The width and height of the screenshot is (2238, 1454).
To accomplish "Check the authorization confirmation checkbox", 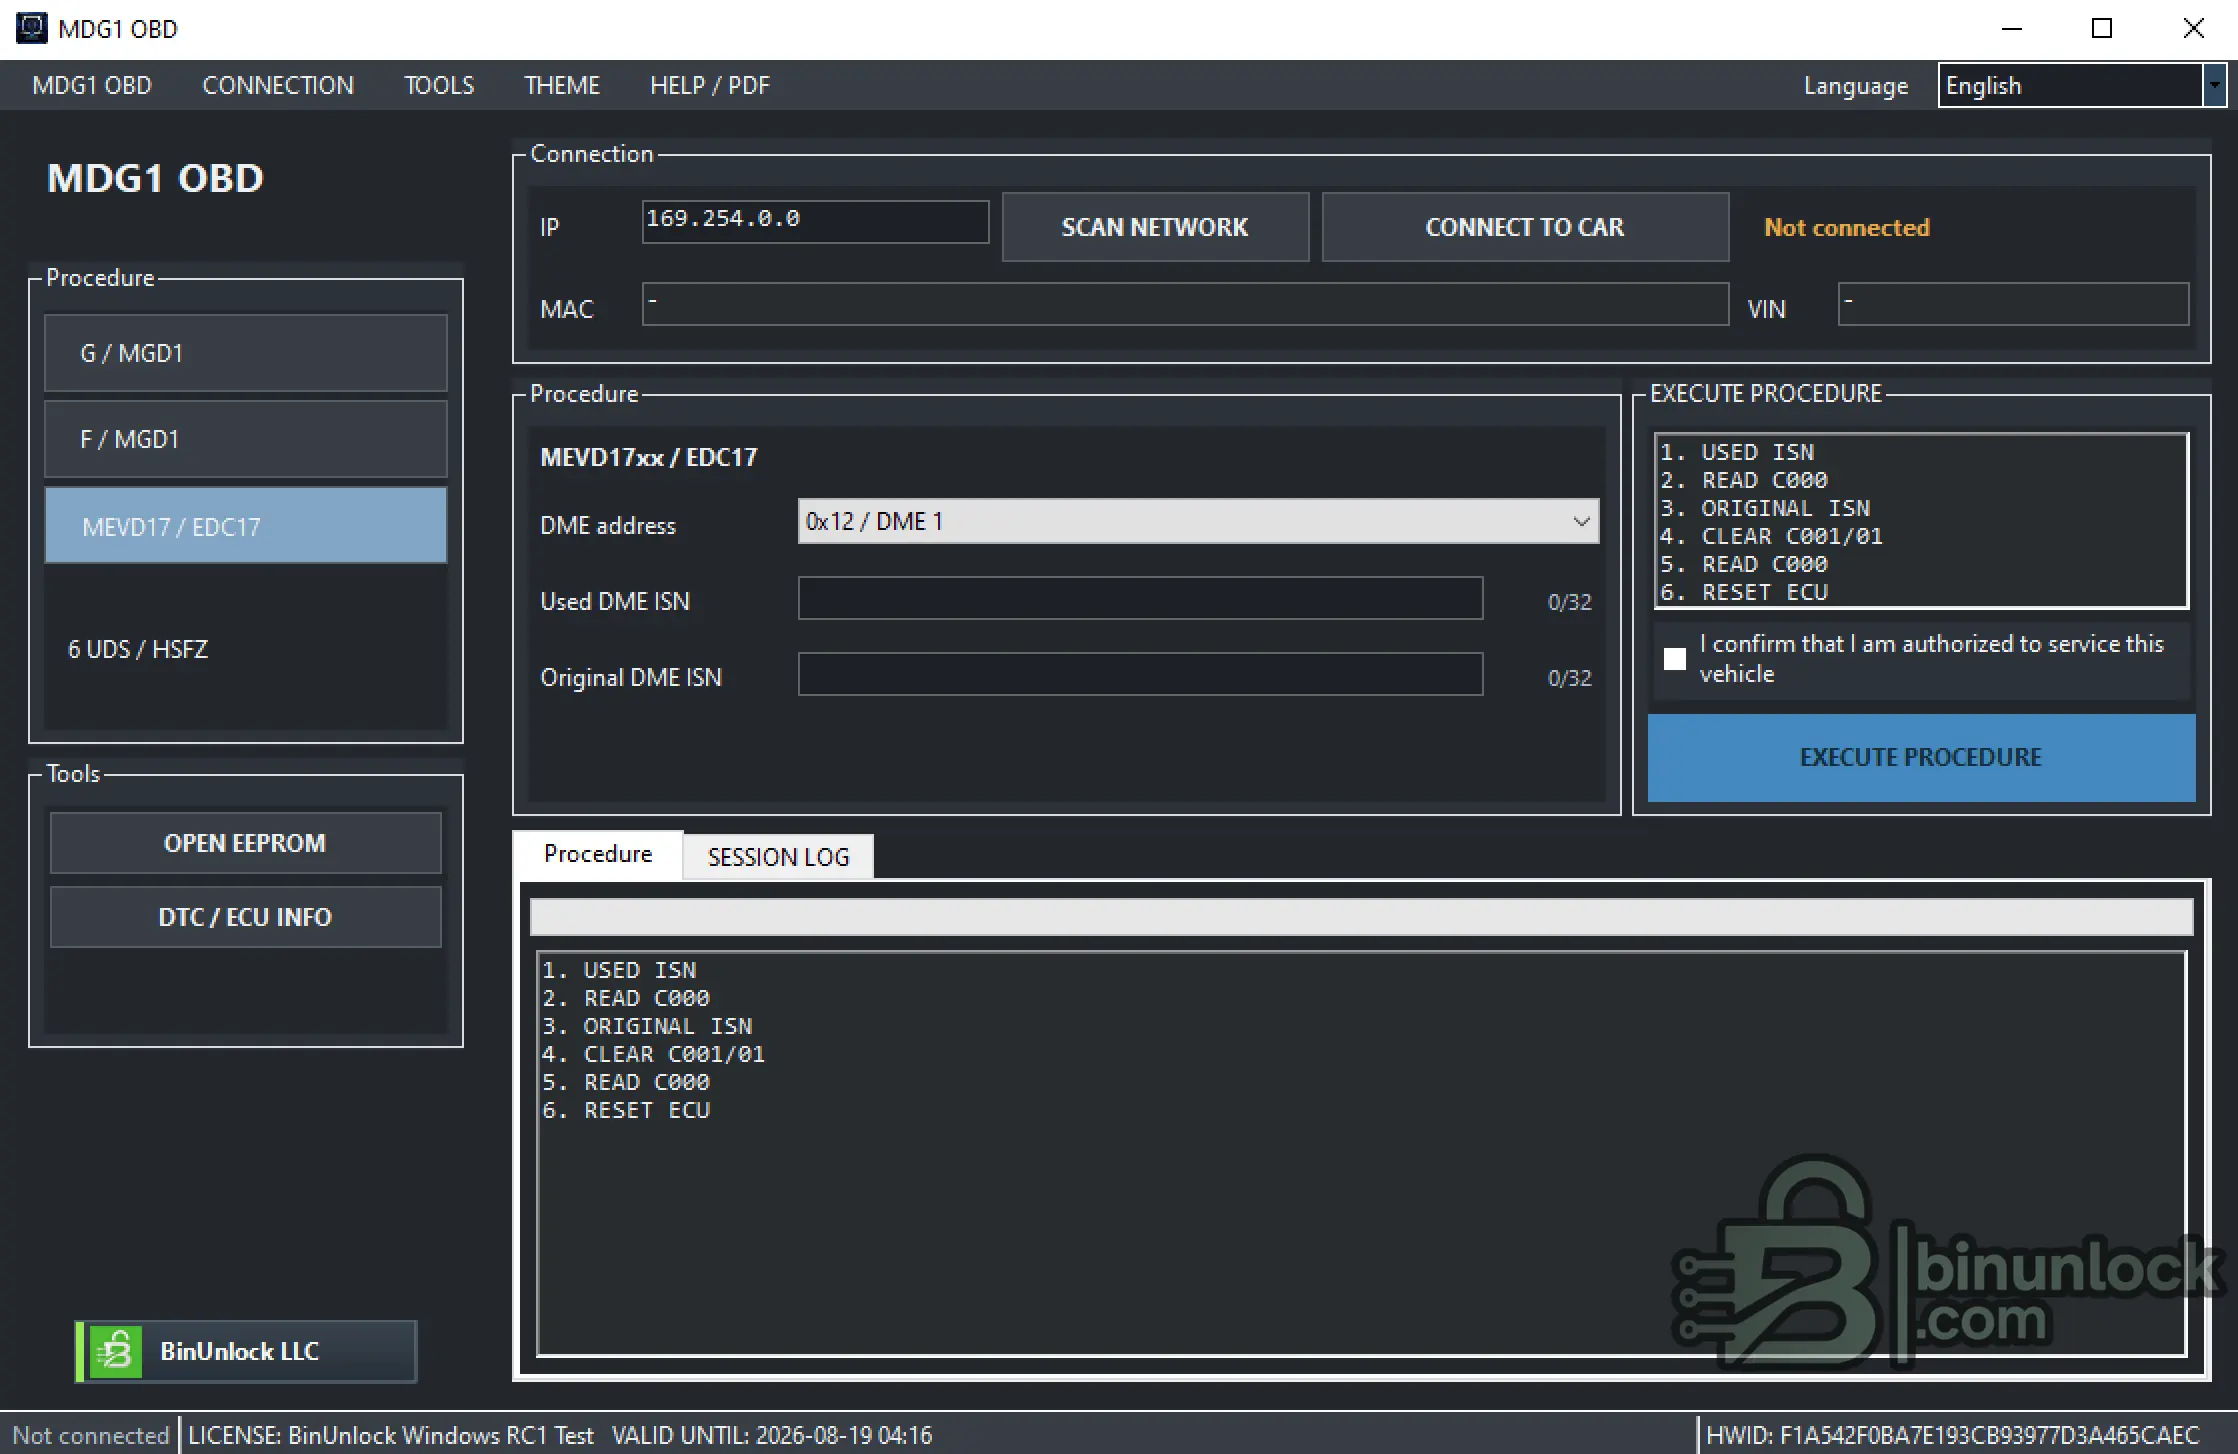I will click(1675, 659).
